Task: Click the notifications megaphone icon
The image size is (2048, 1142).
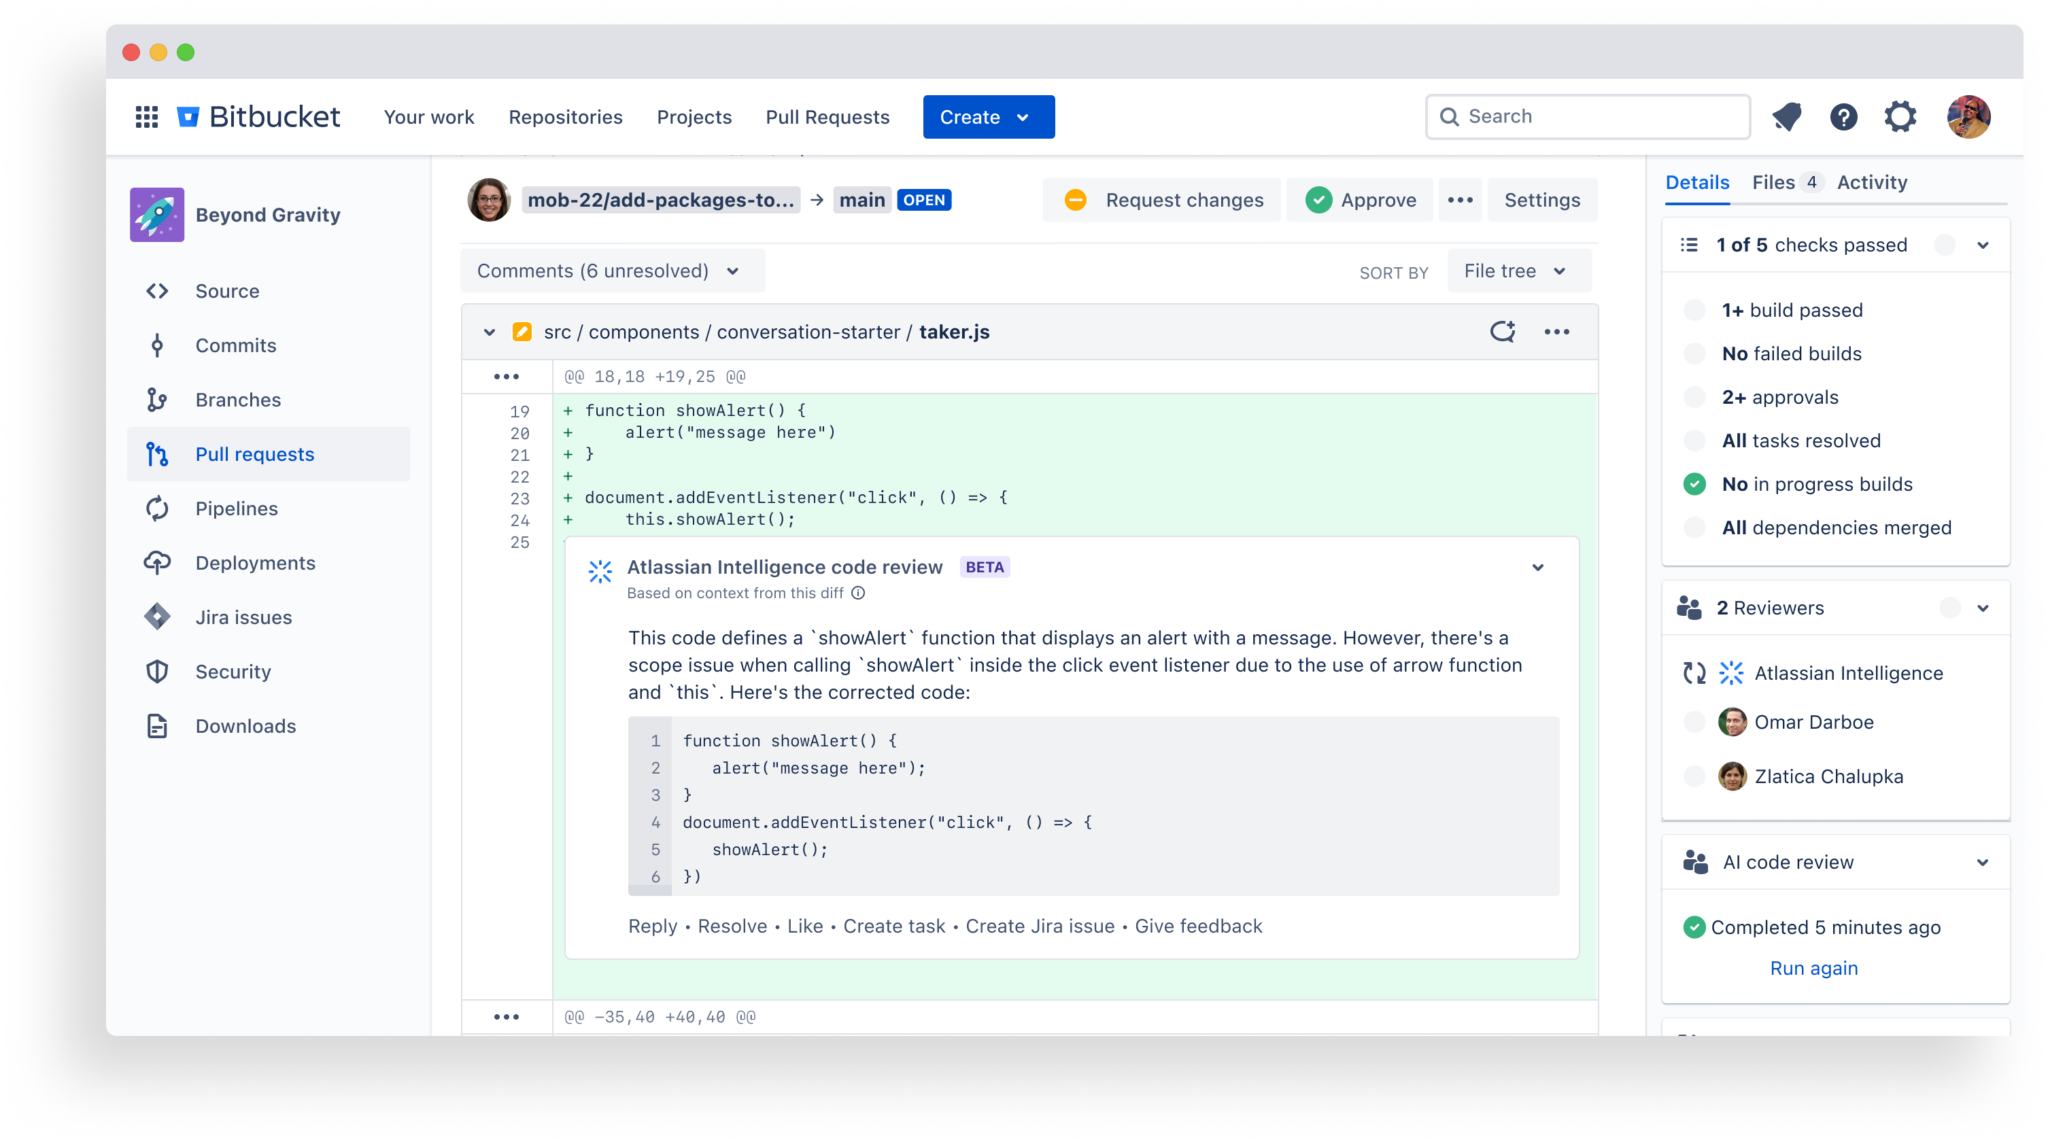Action: tap(1786, 117)
